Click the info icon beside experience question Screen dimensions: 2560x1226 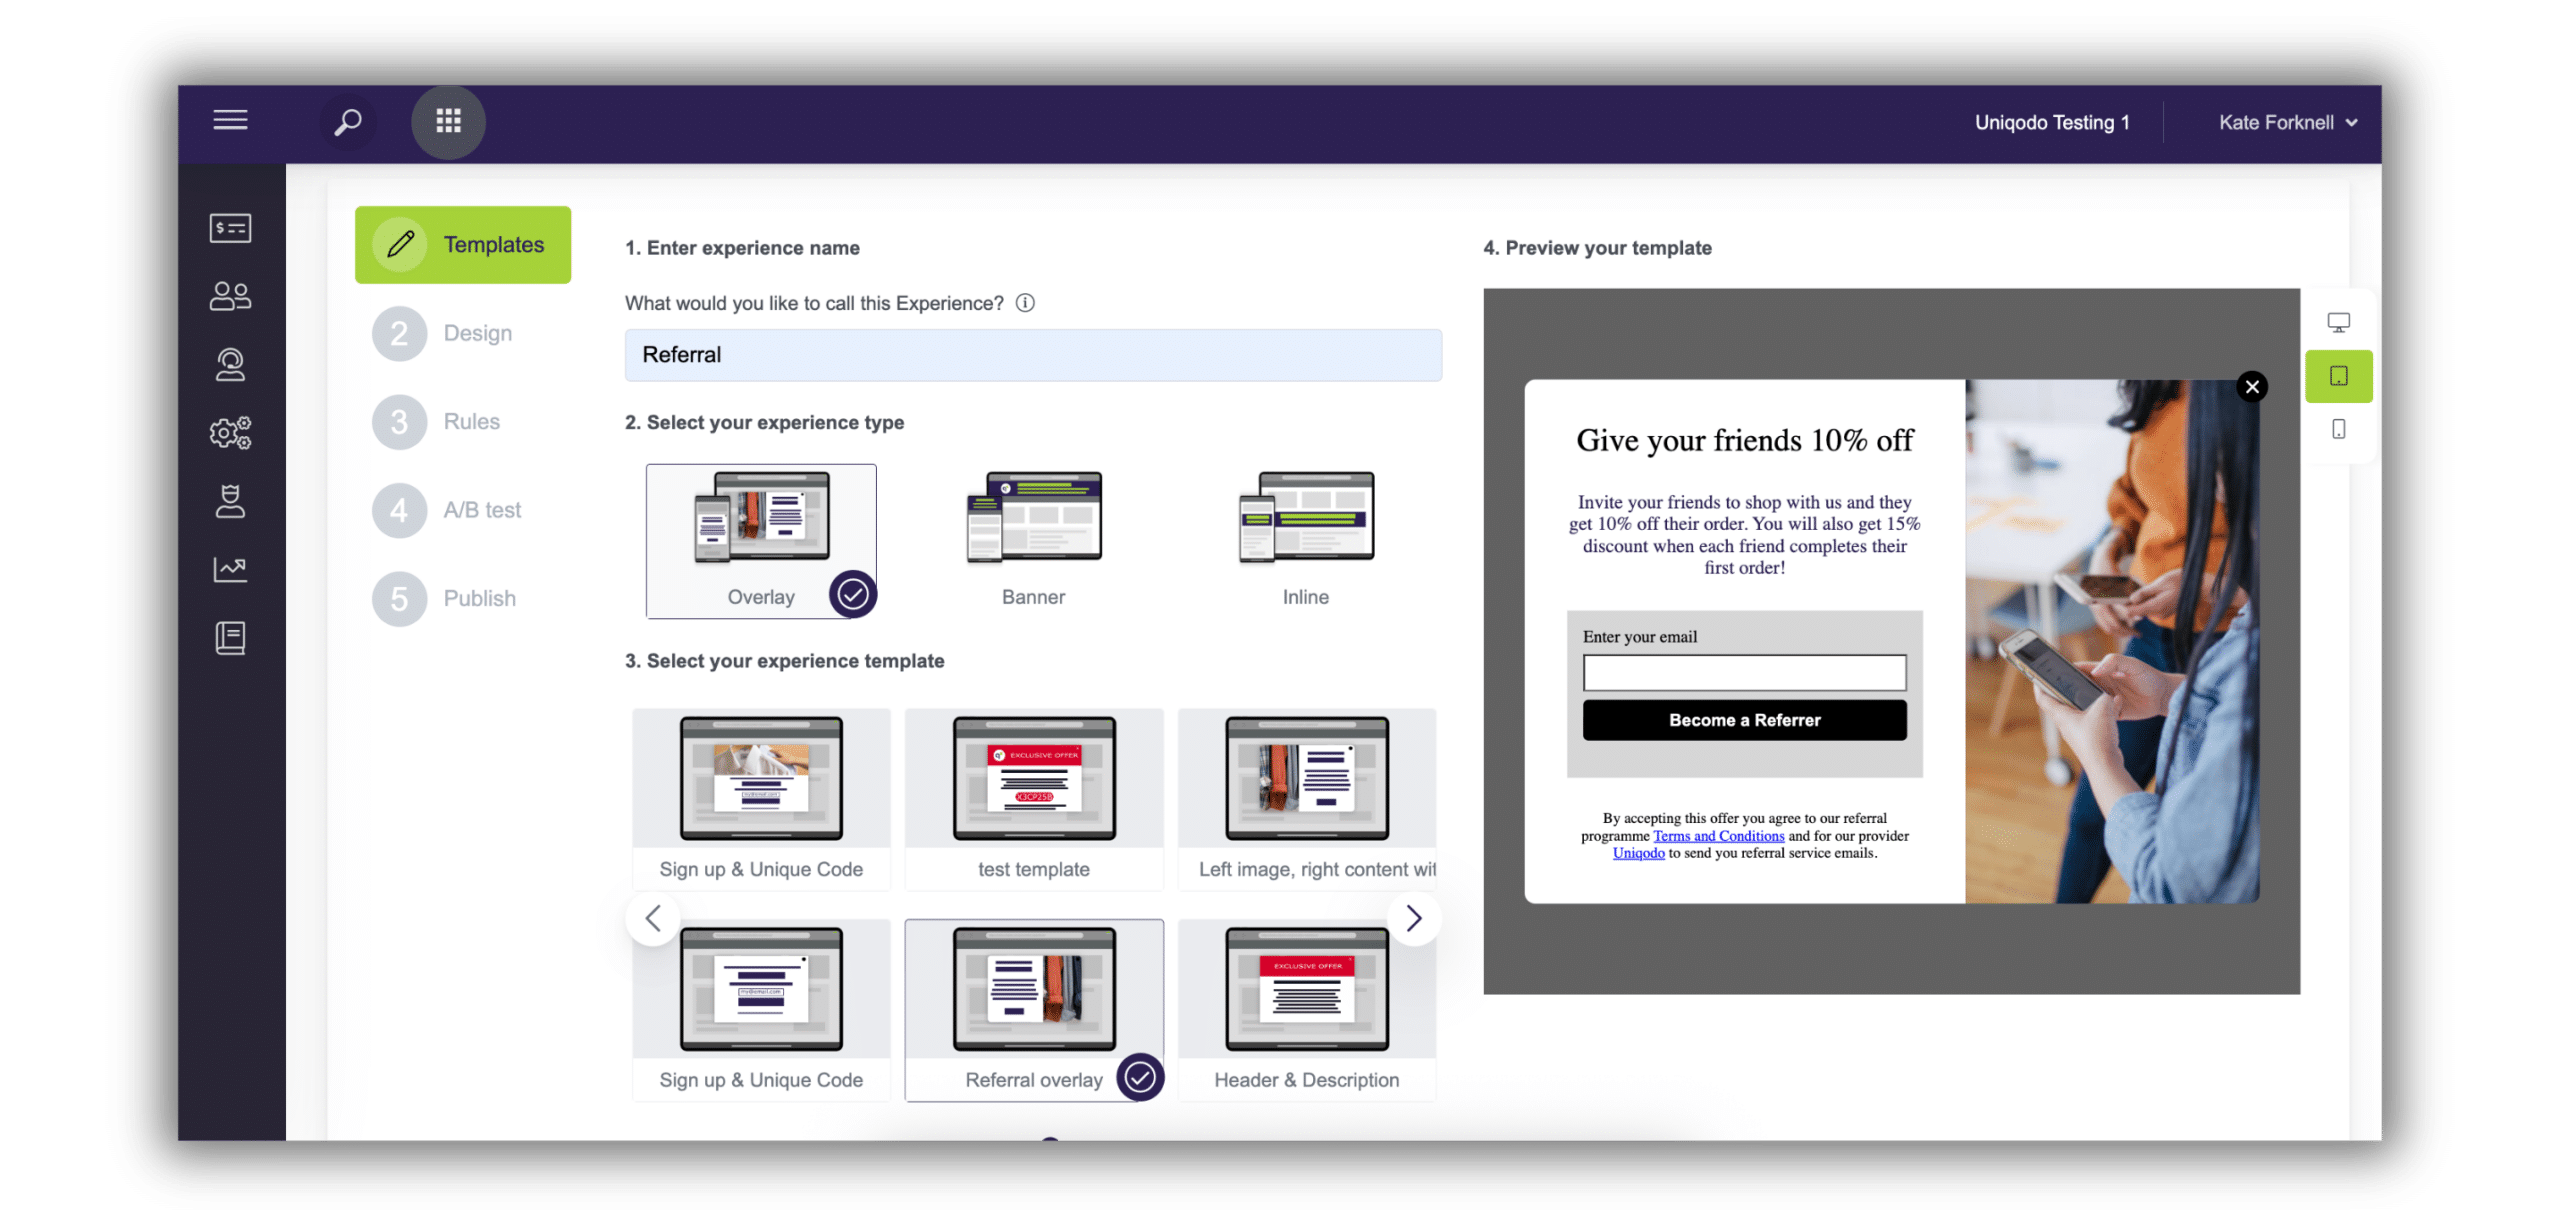coord(1025,303)
